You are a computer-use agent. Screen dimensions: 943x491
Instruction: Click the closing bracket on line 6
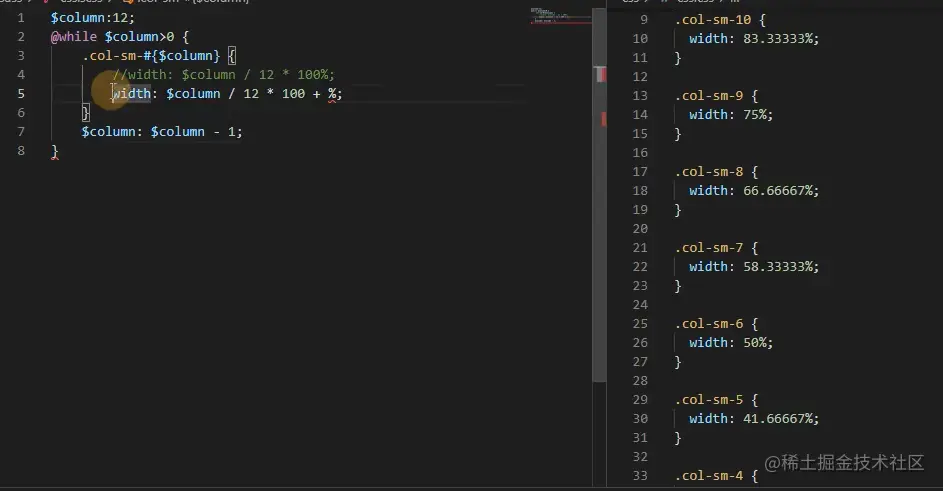click(x=85, y=113)
